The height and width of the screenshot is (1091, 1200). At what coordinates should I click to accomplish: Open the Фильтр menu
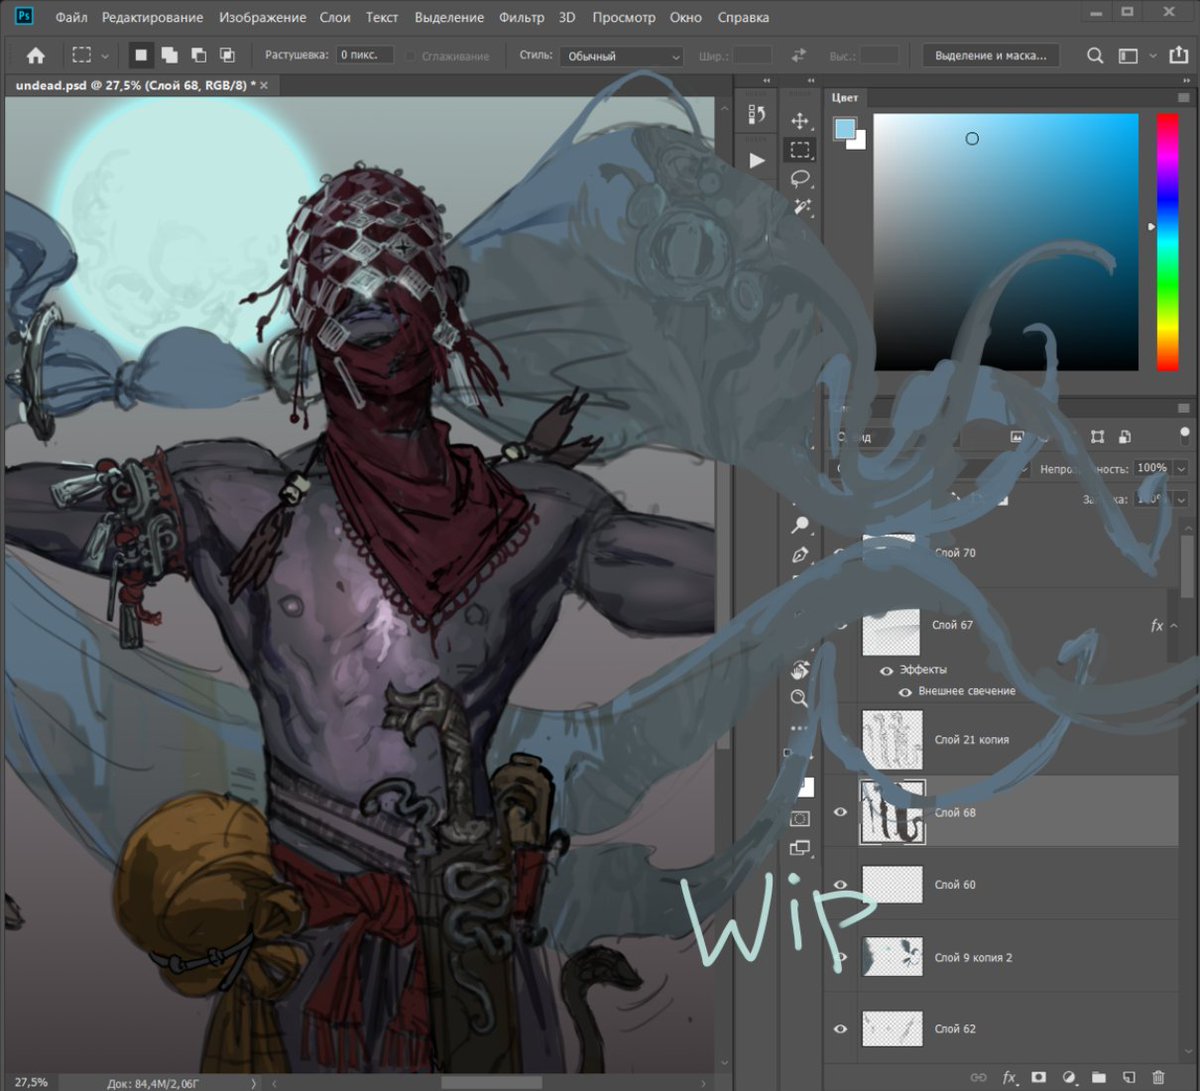(x=521, y=17)
